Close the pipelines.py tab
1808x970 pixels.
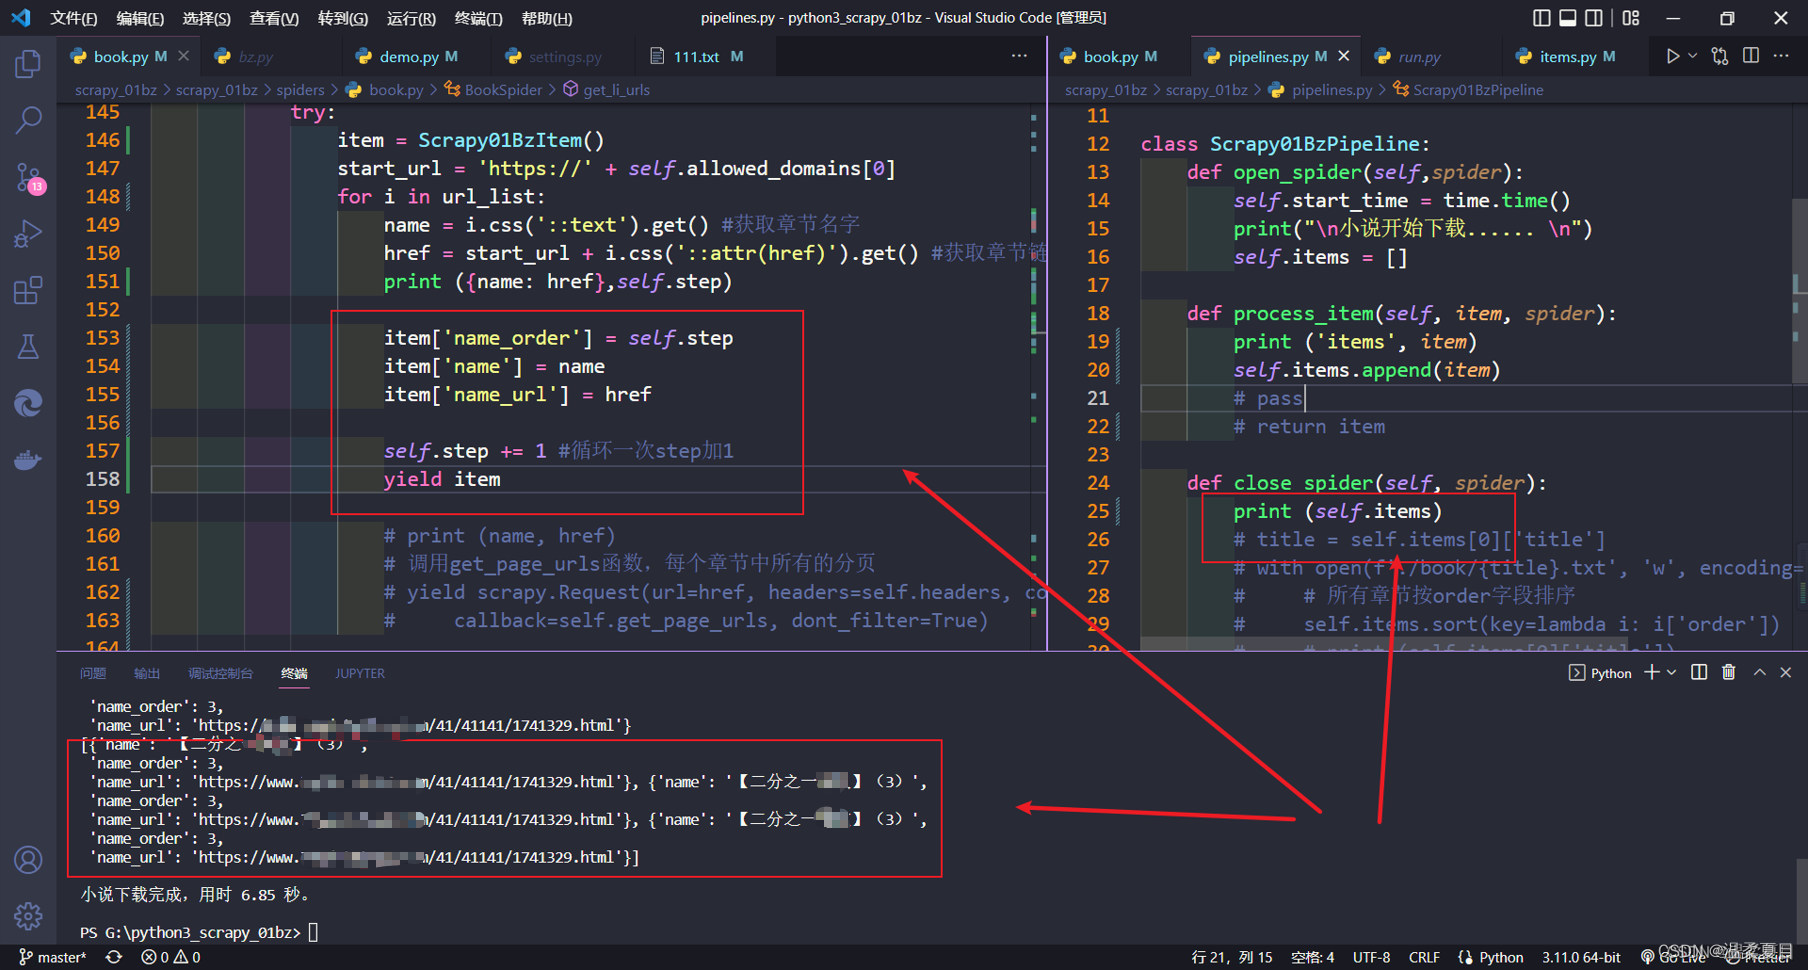(1343, 56)
